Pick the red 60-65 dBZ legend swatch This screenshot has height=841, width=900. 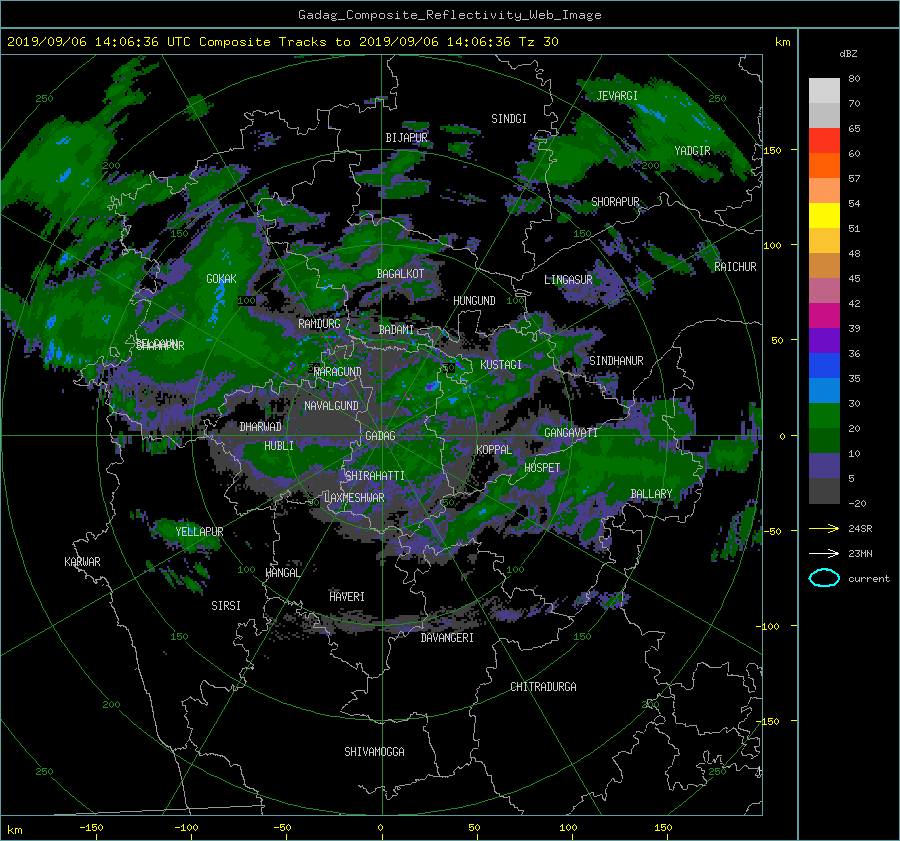(x=824, y=140)
